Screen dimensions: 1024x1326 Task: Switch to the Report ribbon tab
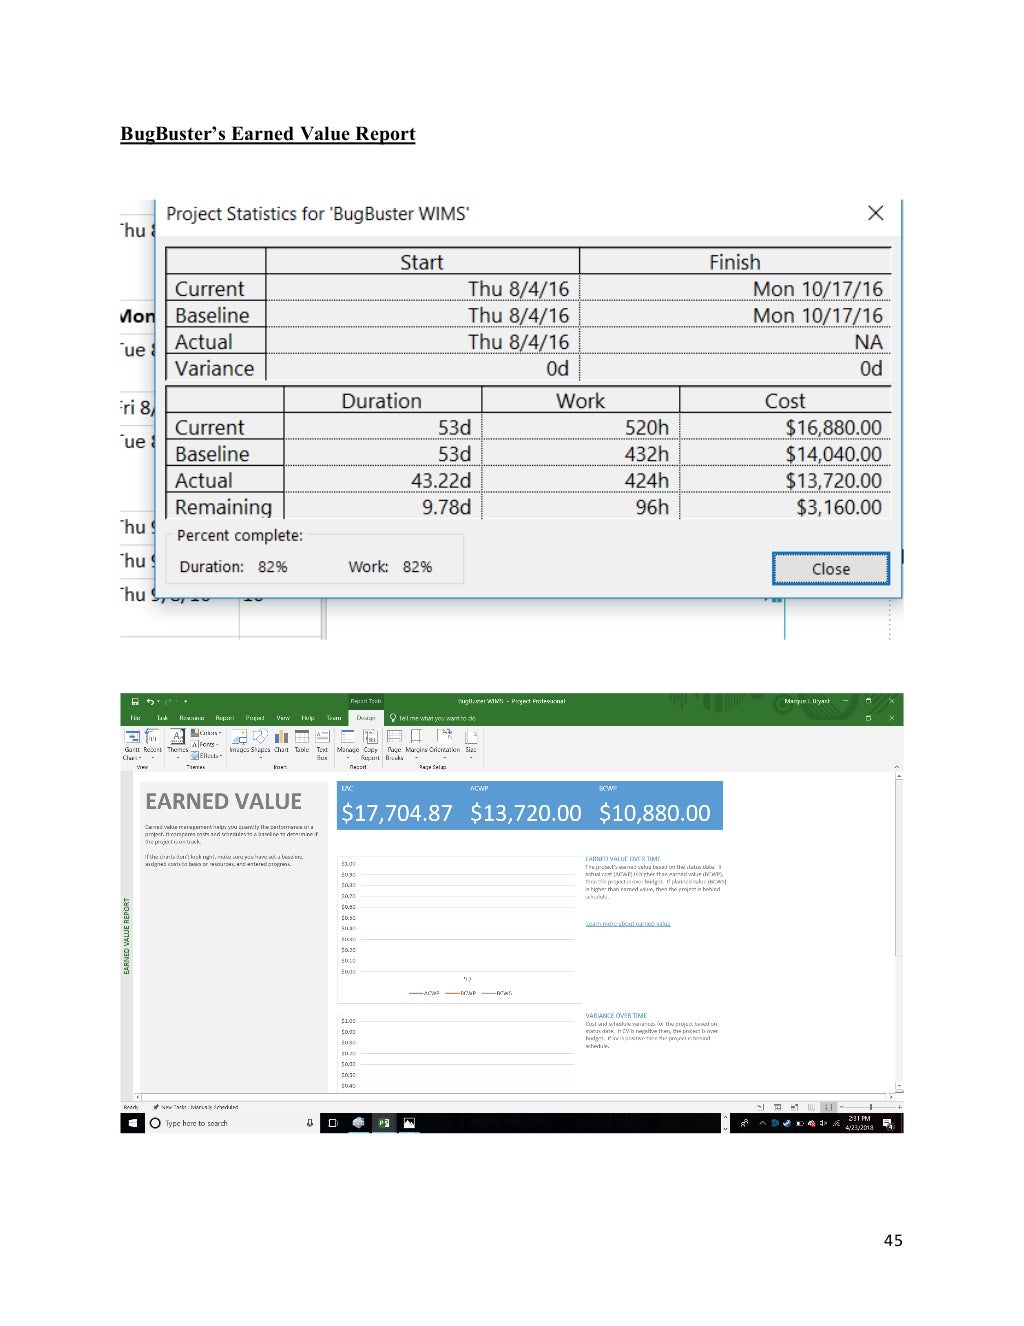tap(225, 718)
